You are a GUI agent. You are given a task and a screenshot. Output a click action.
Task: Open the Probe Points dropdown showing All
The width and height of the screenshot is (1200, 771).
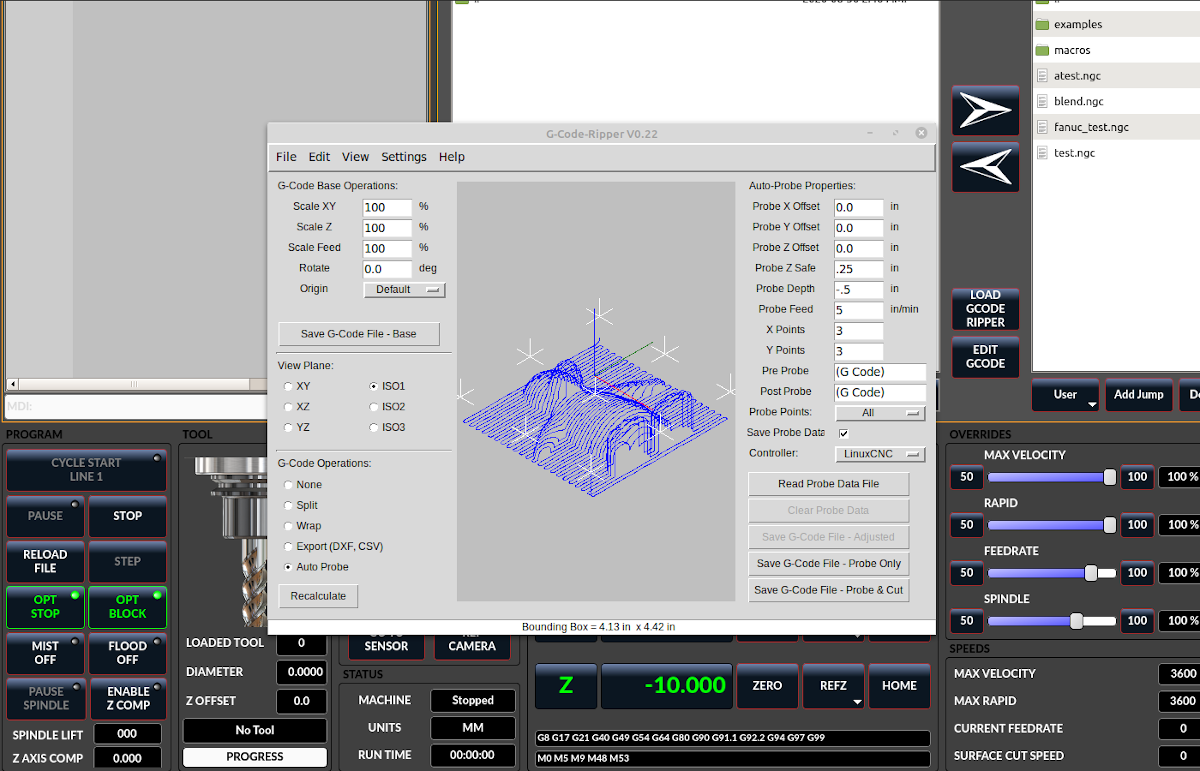pos(879,412)
